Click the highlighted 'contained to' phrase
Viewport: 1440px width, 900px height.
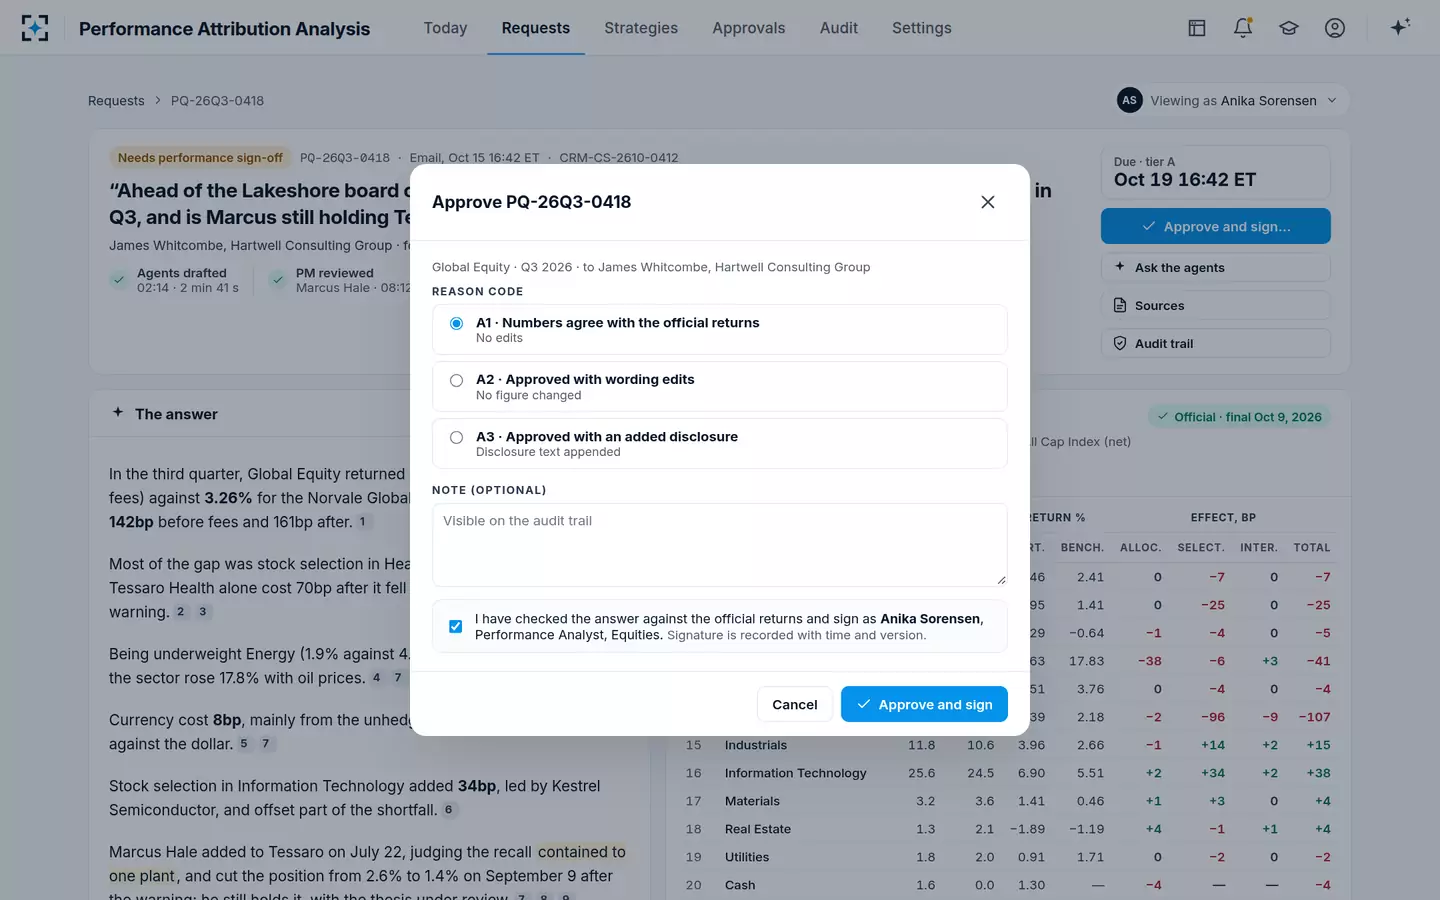pyautogui.click(x=581, y=852)
